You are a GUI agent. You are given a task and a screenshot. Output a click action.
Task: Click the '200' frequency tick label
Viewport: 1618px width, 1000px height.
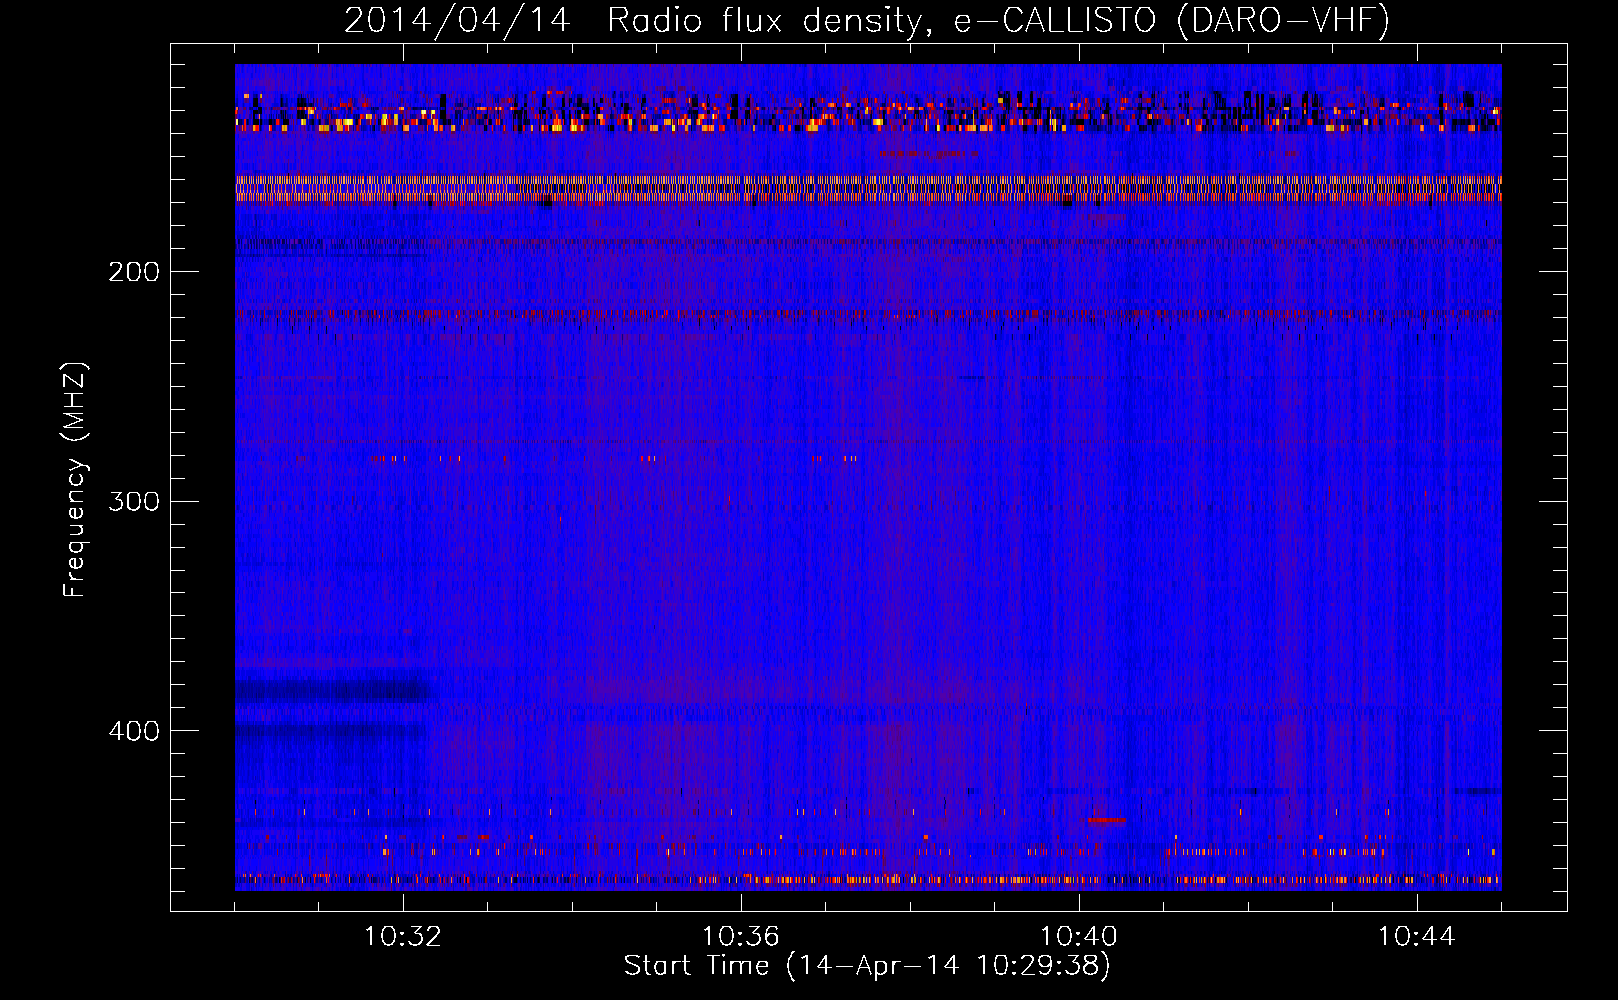pyautogui.click(x=134, y=272)
